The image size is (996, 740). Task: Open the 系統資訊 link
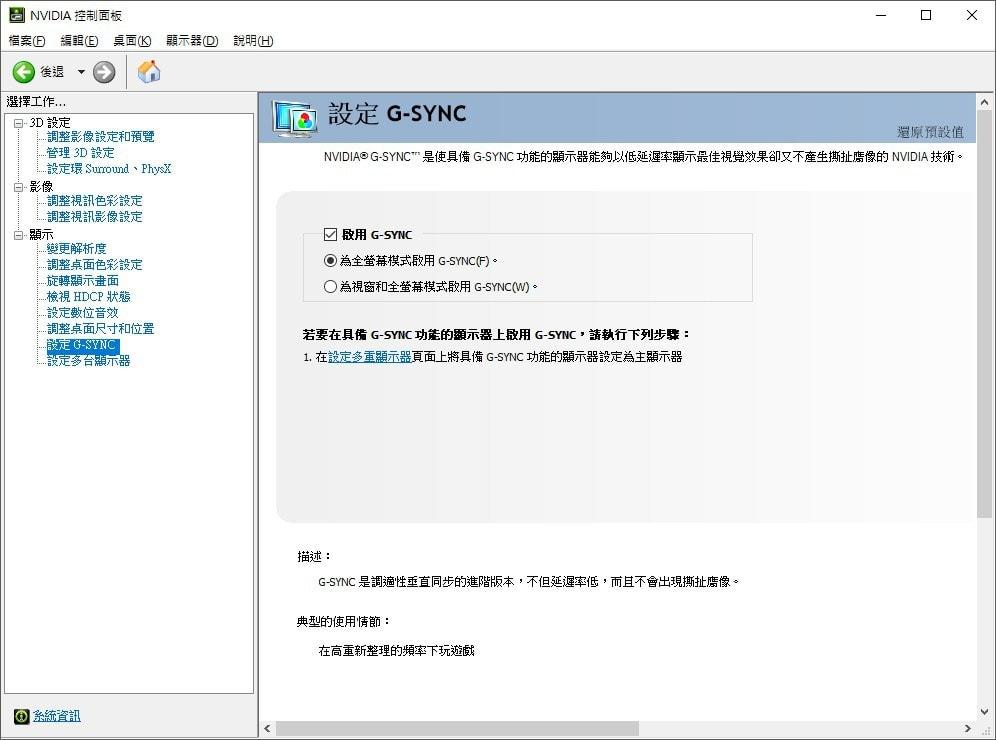pos(57,716)
